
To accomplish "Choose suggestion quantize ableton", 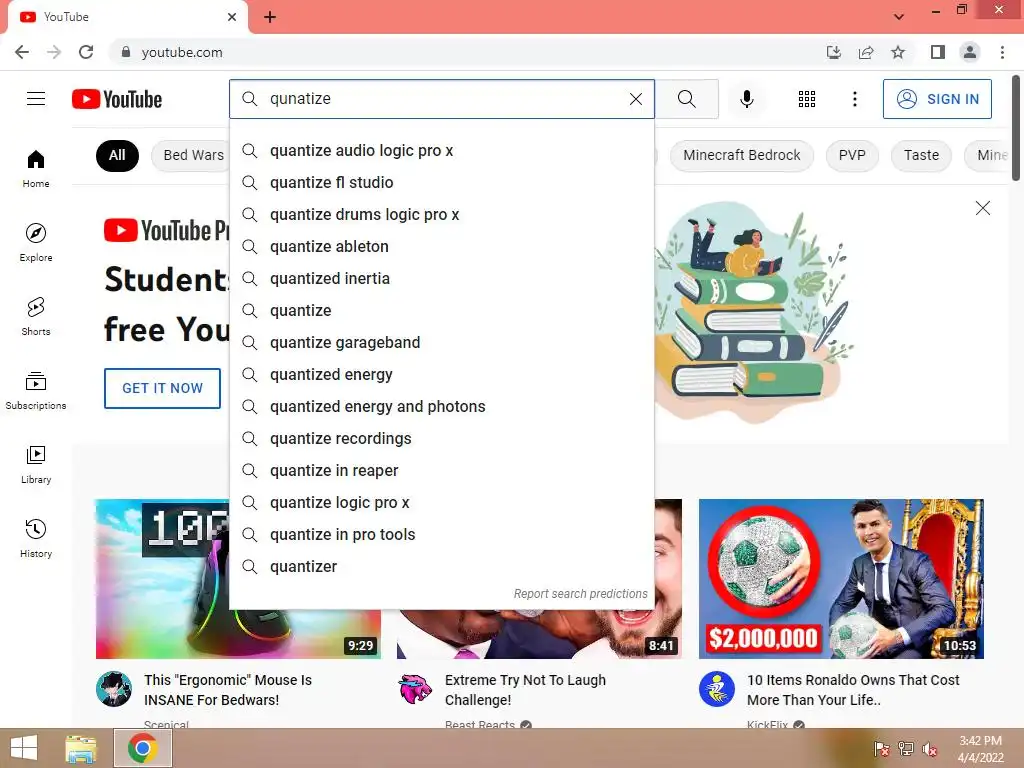I will pyautogui.click(x=441, y=247).
